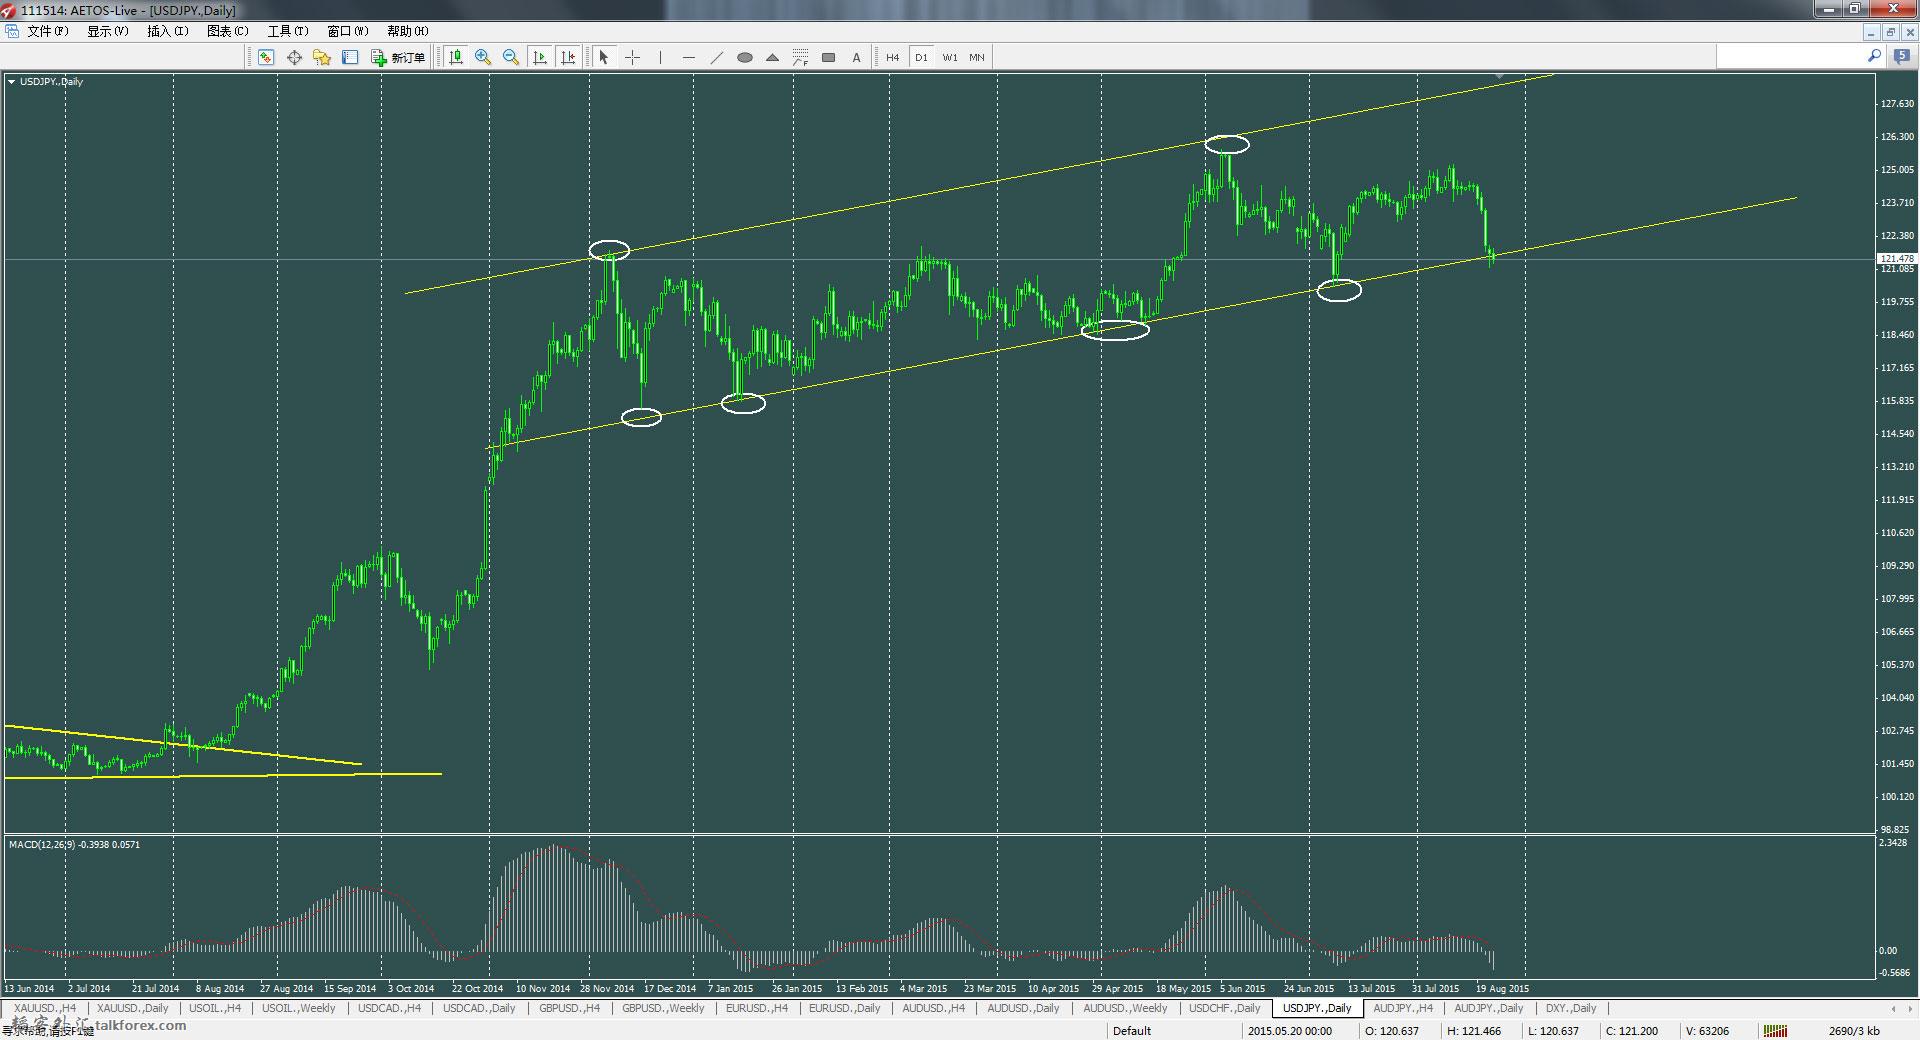1920x1040 pixels.
Task: Open the 帮助 (Help) menu
Action: coord(408,31)
